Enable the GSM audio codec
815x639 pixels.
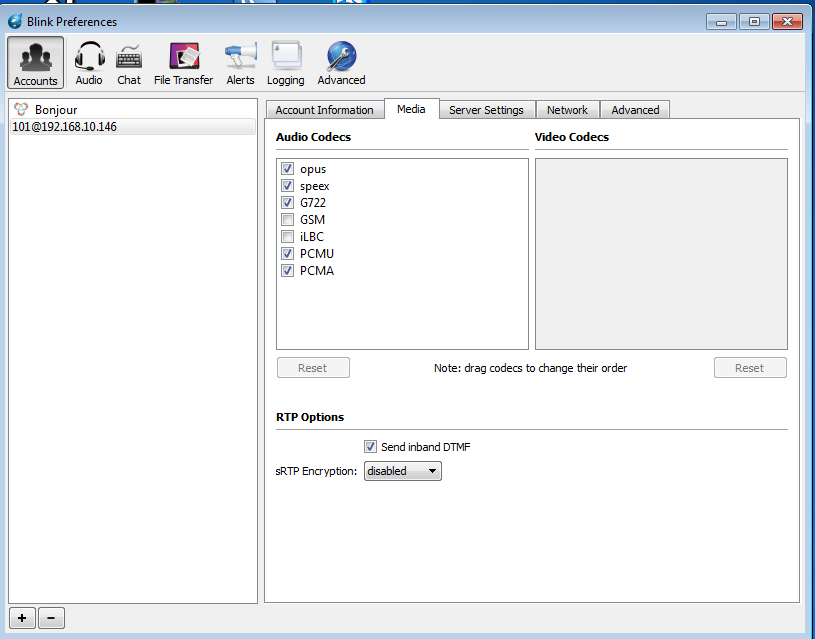tap(288, 220)
